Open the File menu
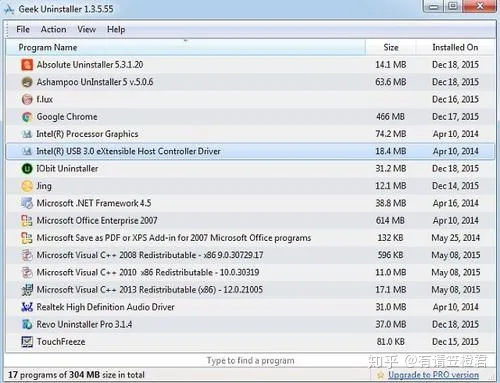500x383 pixels. [23, 29]
